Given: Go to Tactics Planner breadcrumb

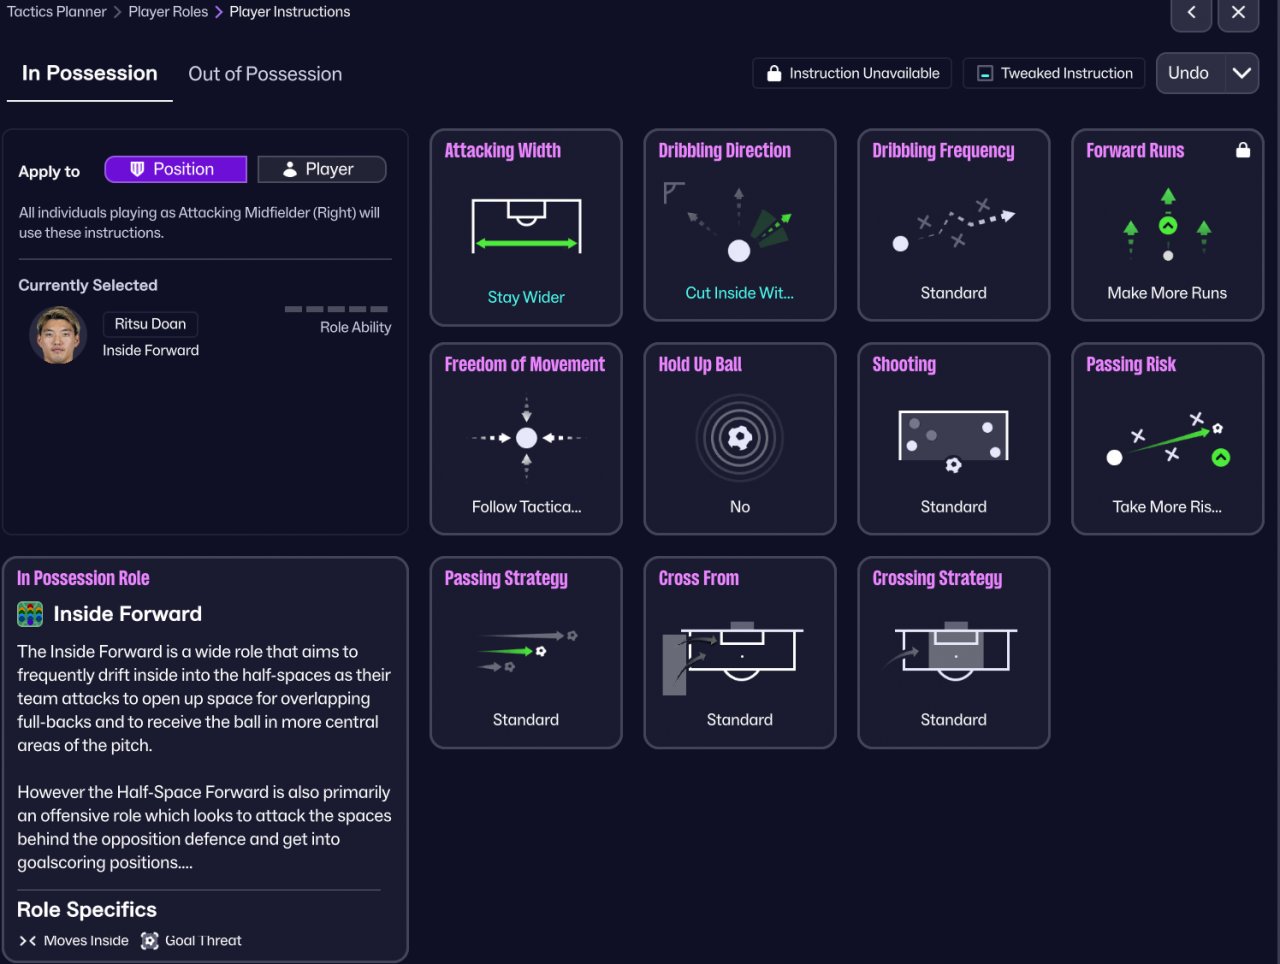Looking at the screenshot, I should tap(57, 12).
